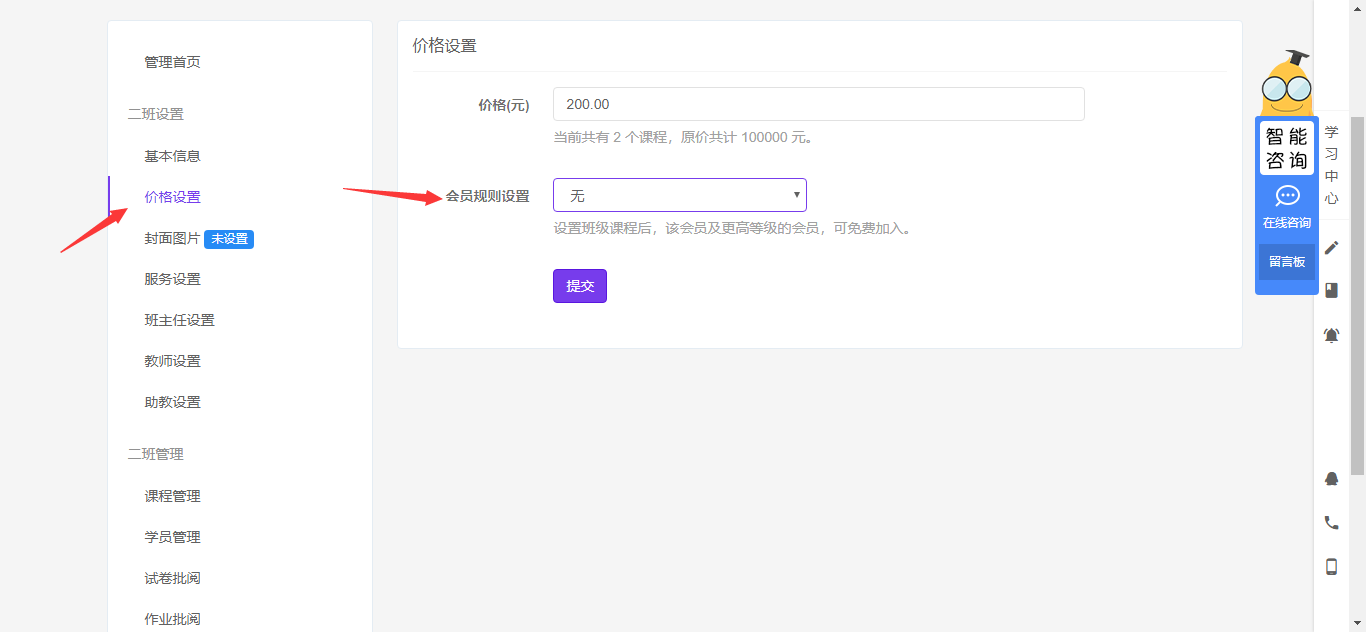Navigate to 班主任设置

179,320
